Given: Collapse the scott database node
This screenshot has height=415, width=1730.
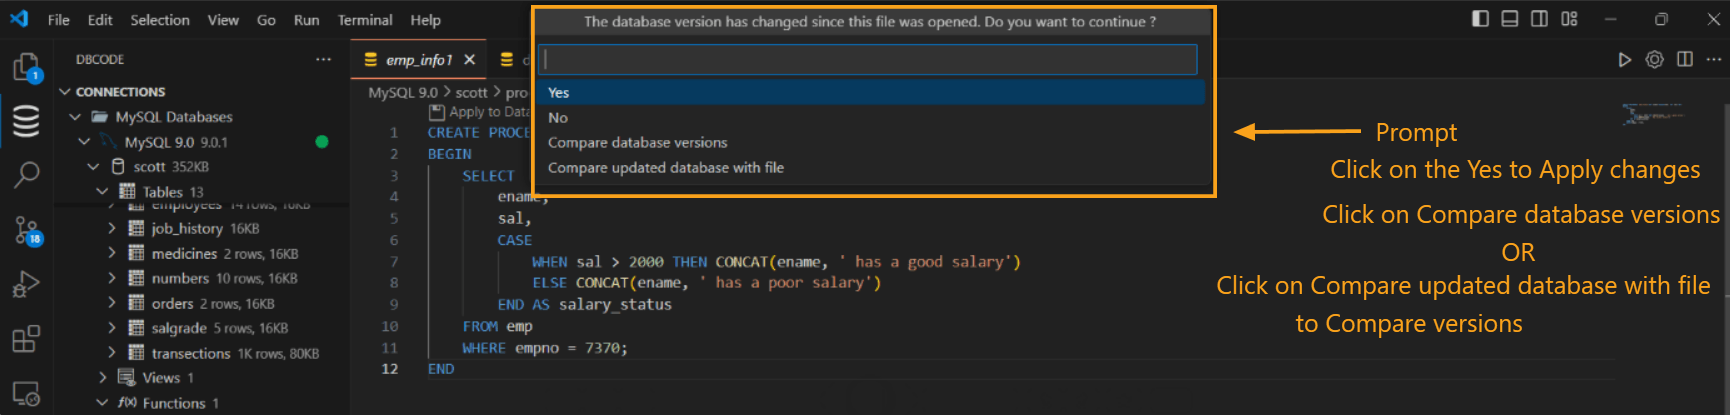Looking at the screenshot, I should pos(93,167).
